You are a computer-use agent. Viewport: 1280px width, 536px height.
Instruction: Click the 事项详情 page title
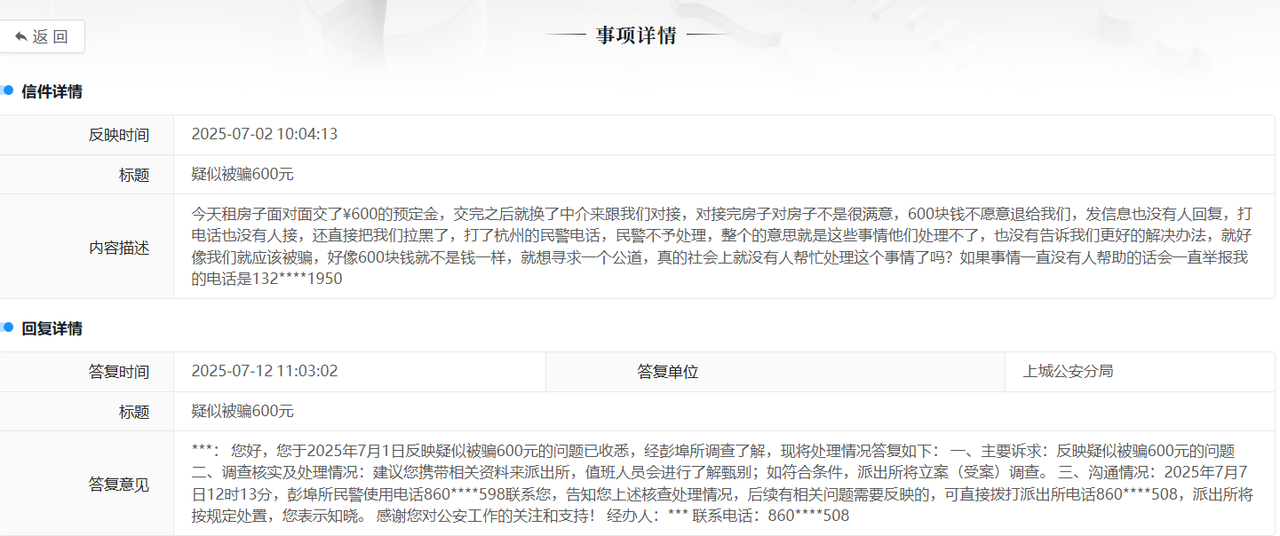[x=636, y=36]
